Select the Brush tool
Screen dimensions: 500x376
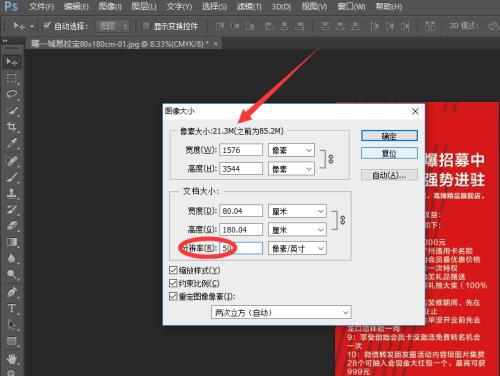click(x=12, y=177)
